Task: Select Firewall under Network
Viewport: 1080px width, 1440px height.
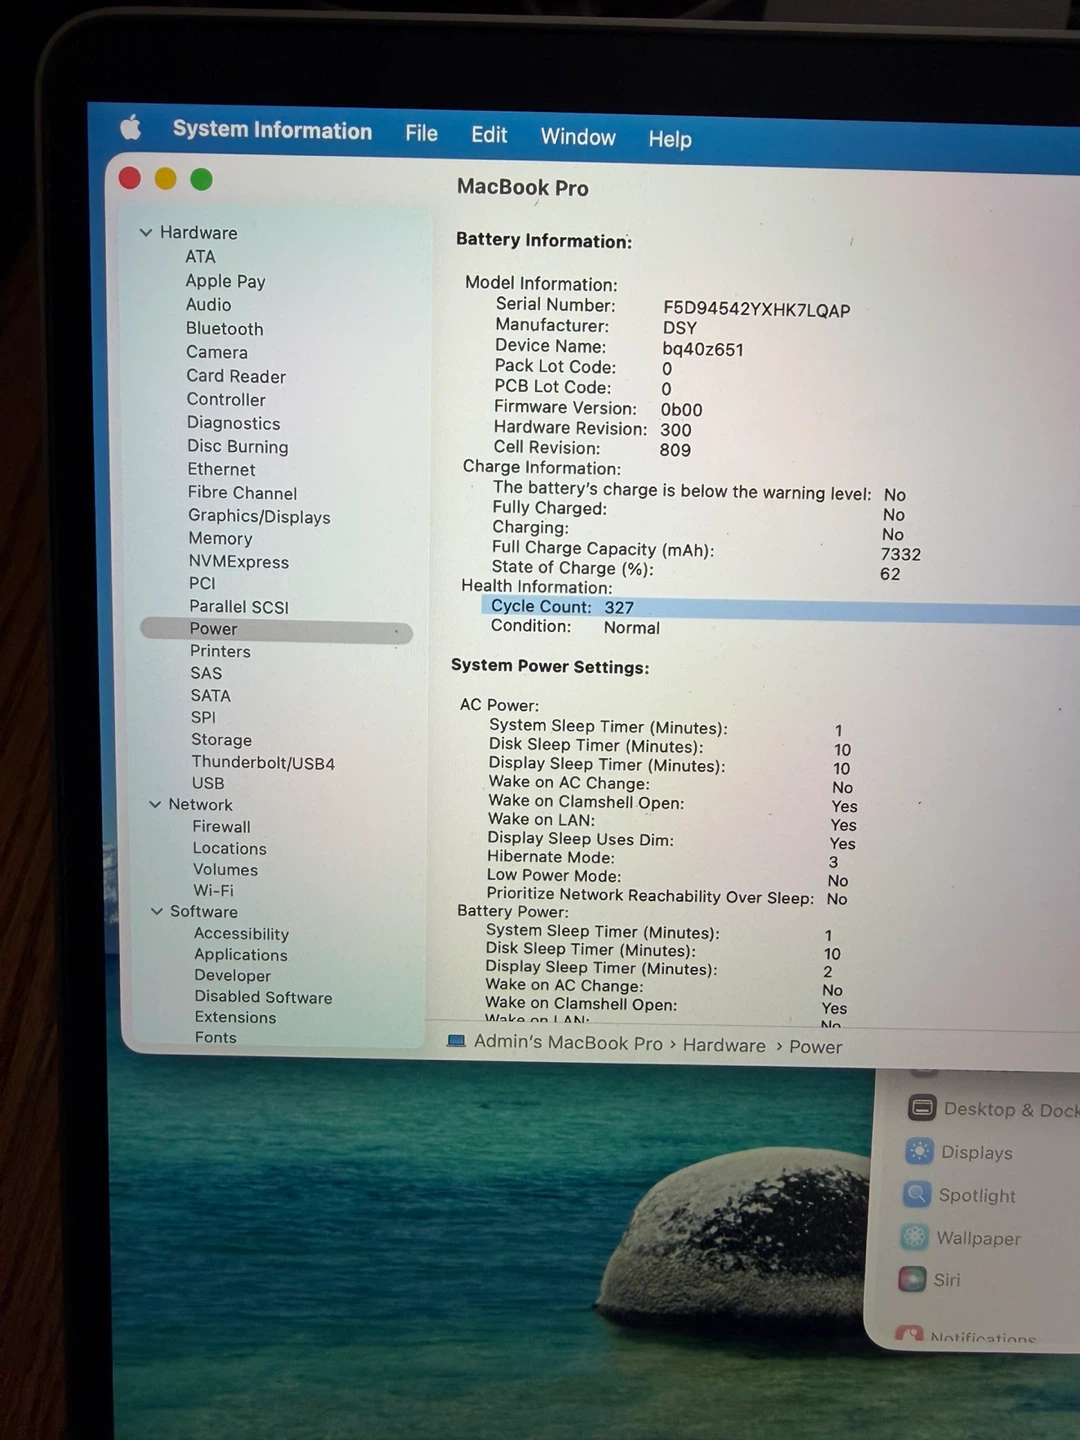Action: [x=222, y=827]
